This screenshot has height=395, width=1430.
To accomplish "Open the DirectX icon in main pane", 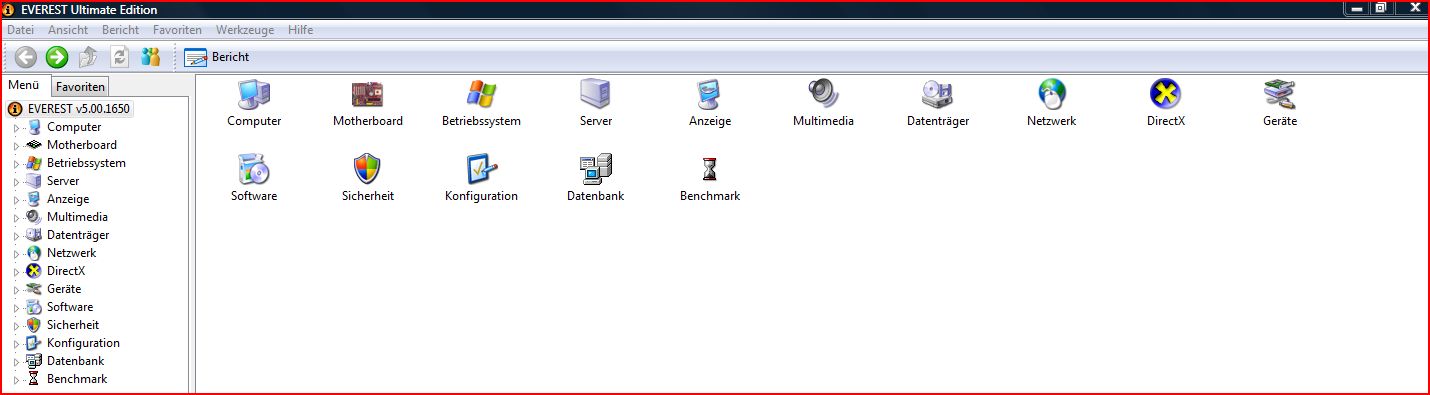I will [1166, 94].
